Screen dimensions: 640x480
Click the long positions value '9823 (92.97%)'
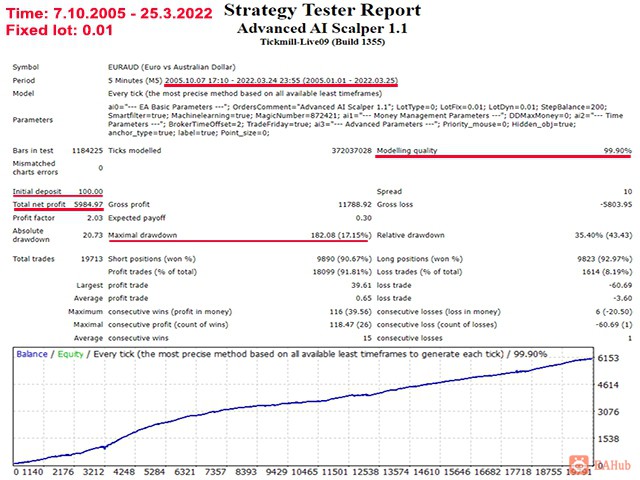(x=604, y=259)
